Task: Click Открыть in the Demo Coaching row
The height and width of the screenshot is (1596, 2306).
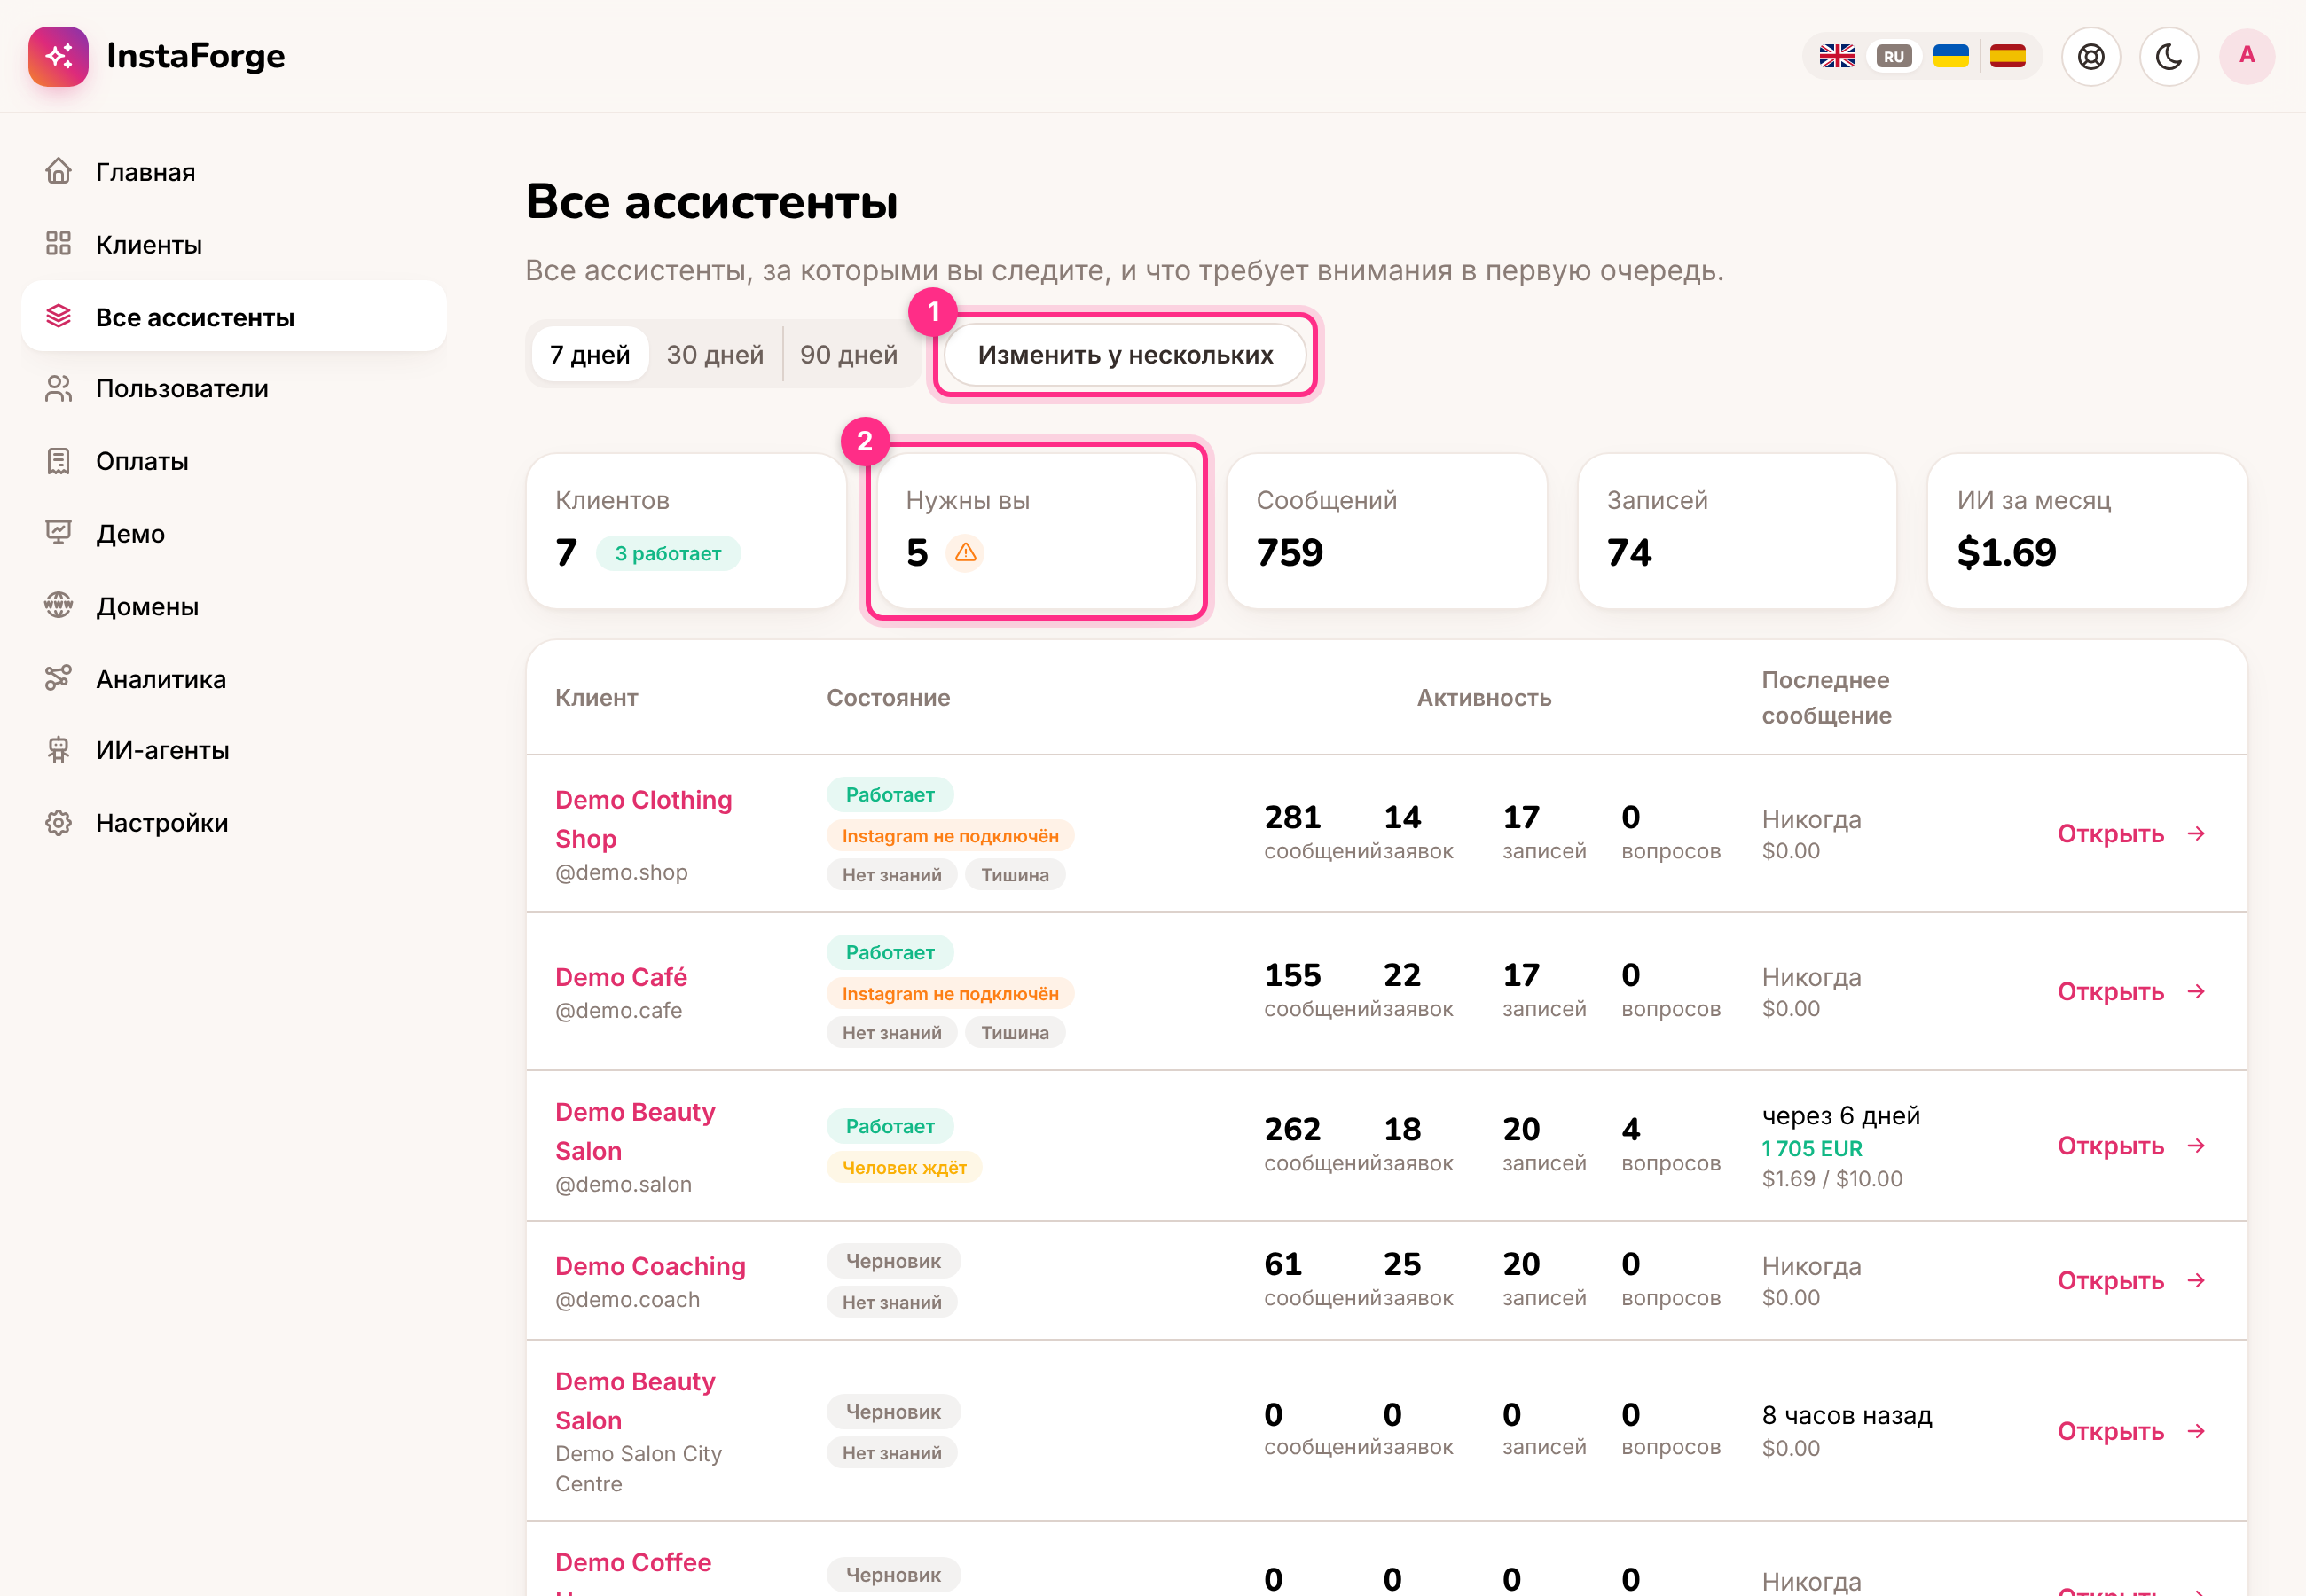Action: click(x=2131, y=1281)
